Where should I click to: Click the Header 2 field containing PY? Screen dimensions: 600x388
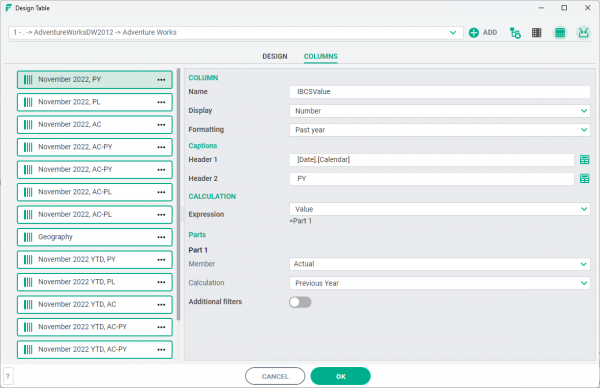coord(432,179)
